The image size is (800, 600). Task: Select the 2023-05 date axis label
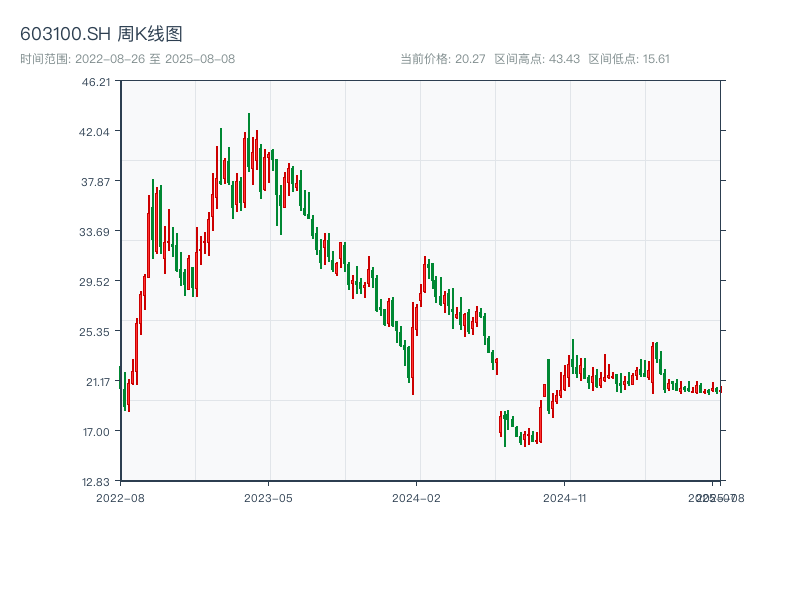268,497
